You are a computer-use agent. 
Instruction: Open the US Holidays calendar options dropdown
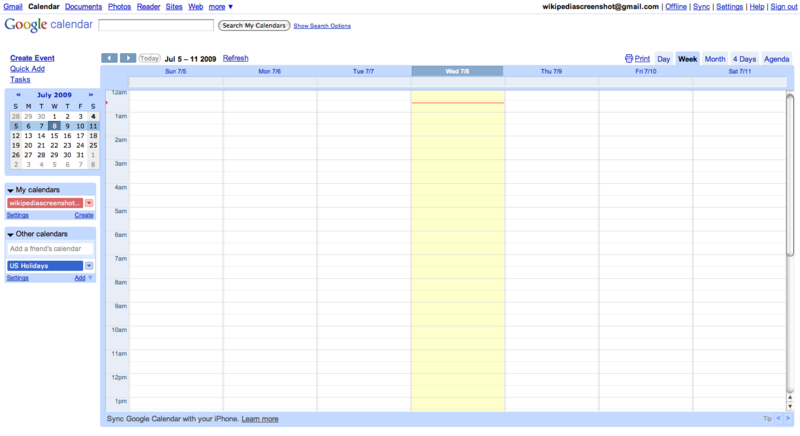[x=89, y=266]
